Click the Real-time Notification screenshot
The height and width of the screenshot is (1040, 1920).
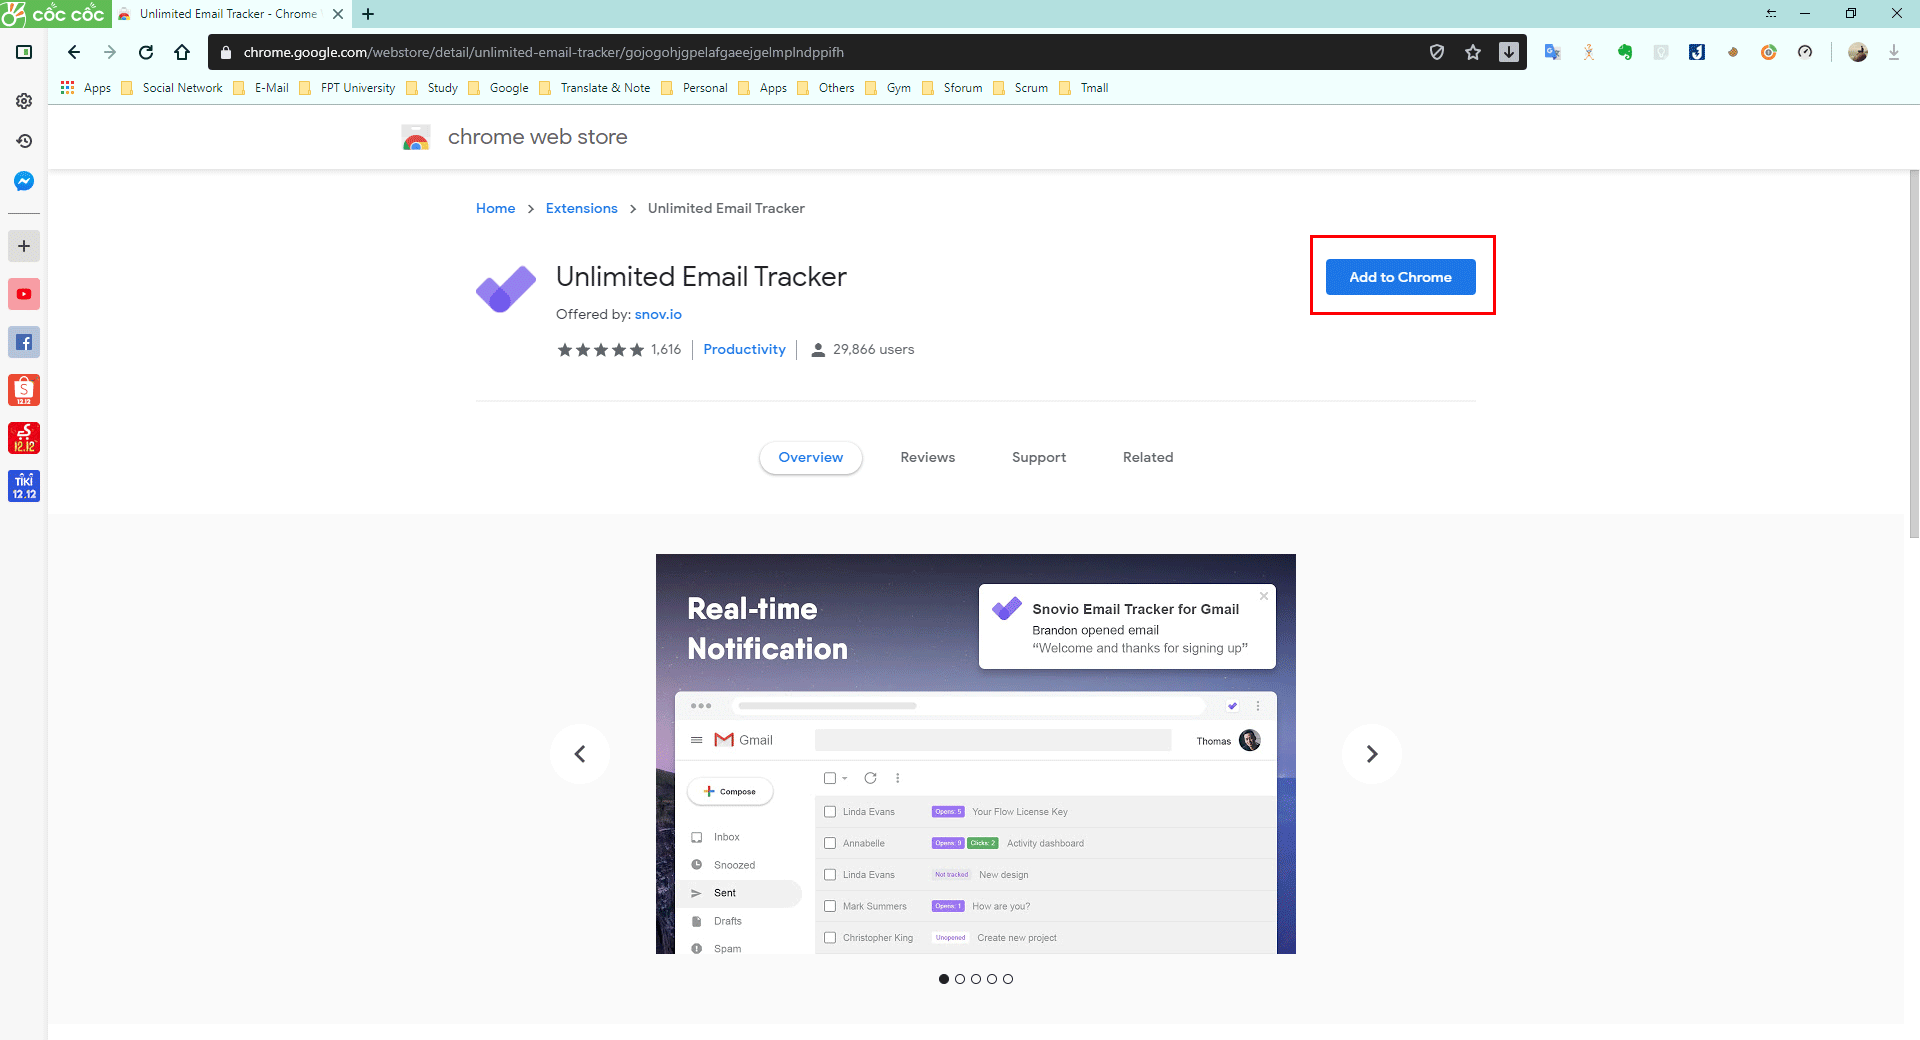pyautogui.click(x=976, y=754)
